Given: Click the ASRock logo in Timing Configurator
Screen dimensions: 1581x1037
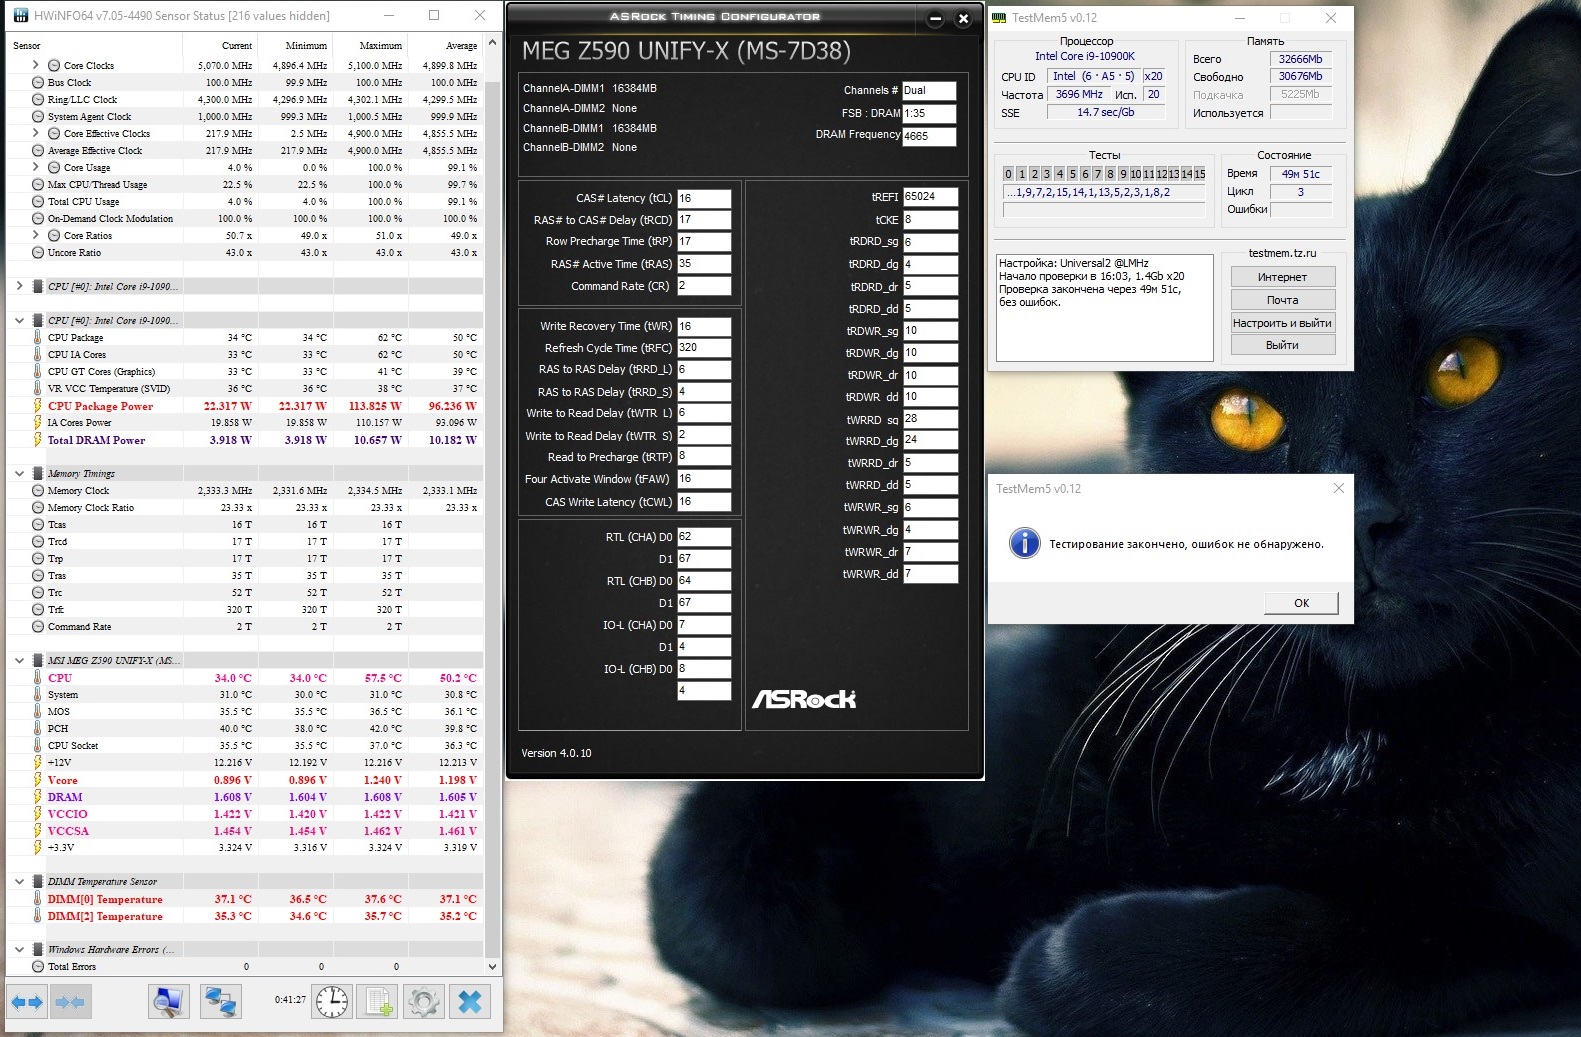Looking at the screenshot, I should tap(804, 699).
